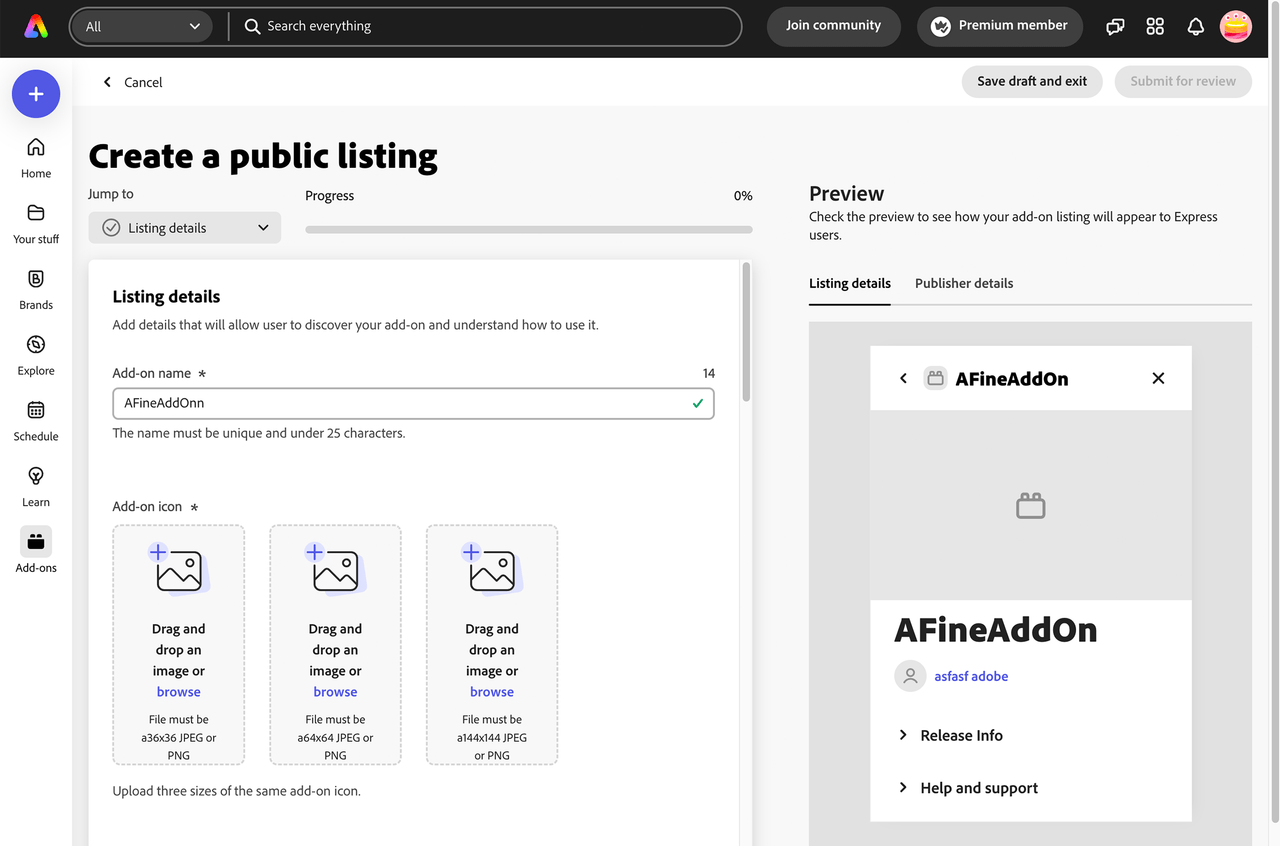The height and width of the screenshot is (846, 1280).
Task: Click 'The name must be unique' hint text
Action: tap(259, 433)
